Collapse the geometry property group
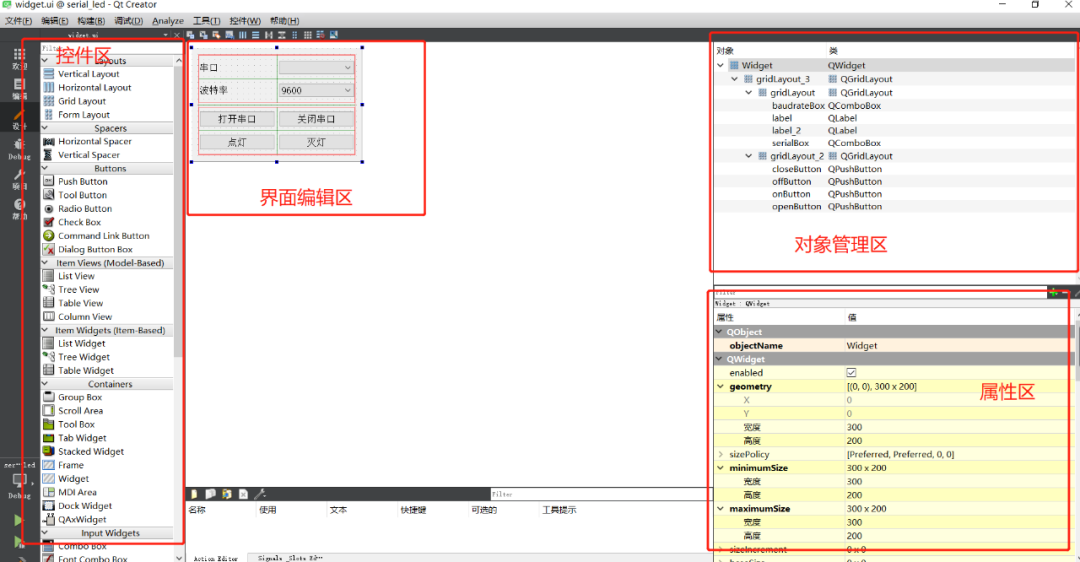Image resolution: width=1080 pixels, height=562 pixels. [x=720, y=386]
